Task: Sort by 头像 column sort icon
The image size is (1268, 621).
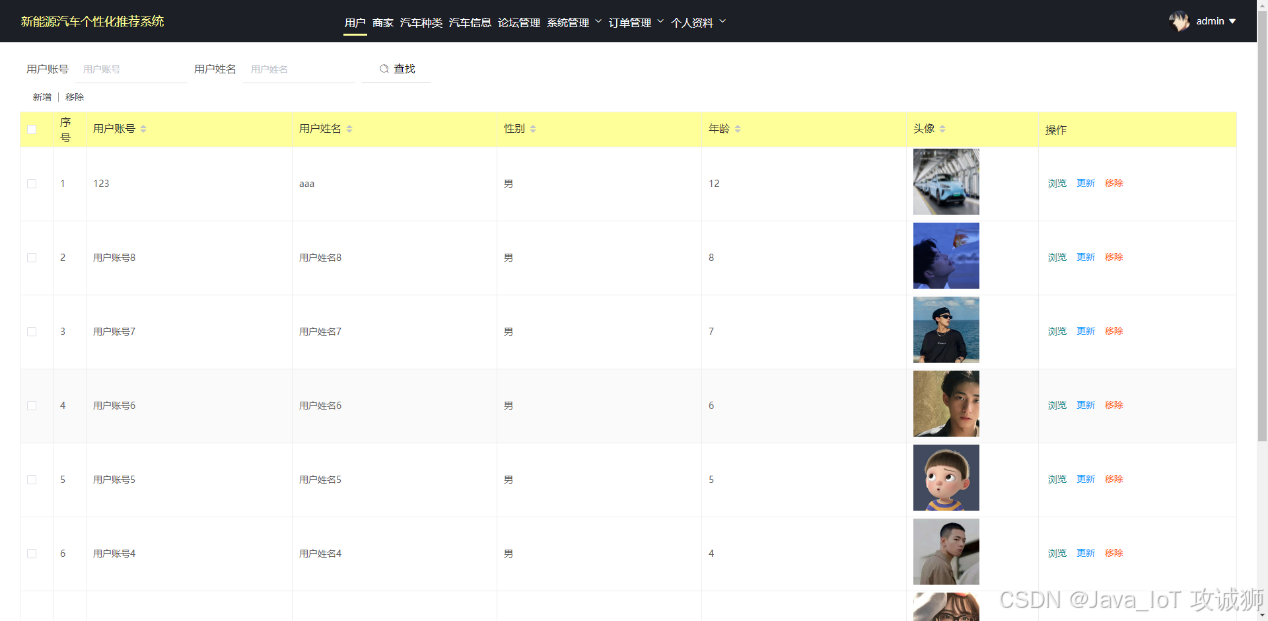Action: (943, 129)
